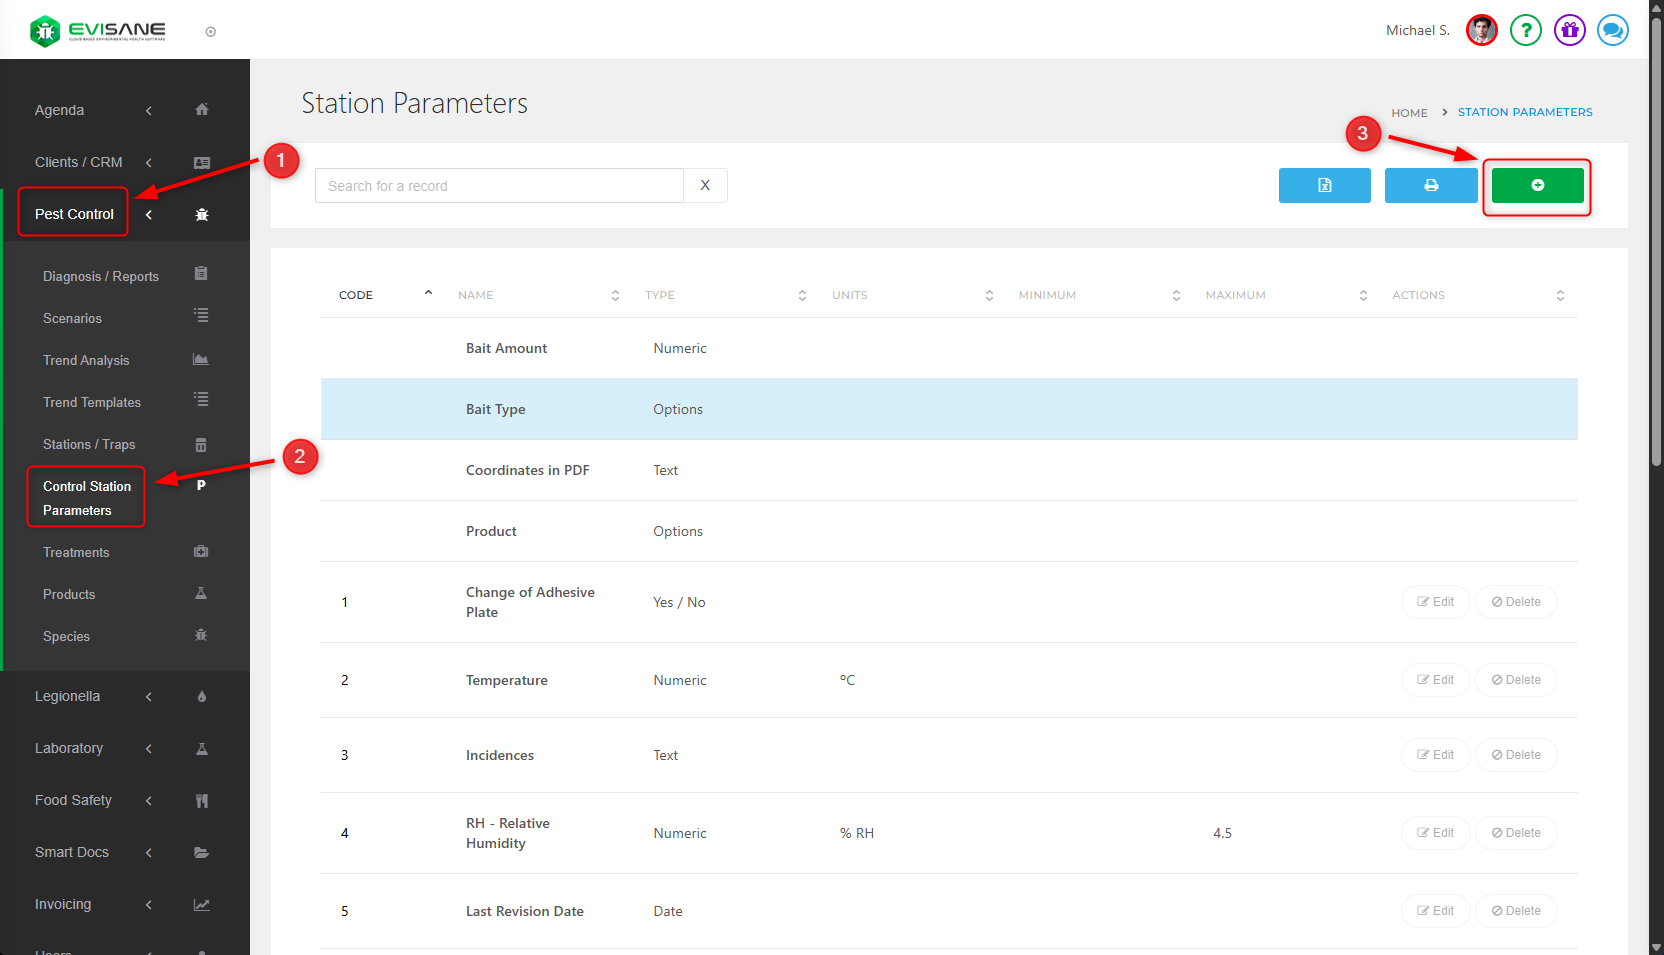
Task: Sort table by the UNITS column
Action: (x=913, y=295)
